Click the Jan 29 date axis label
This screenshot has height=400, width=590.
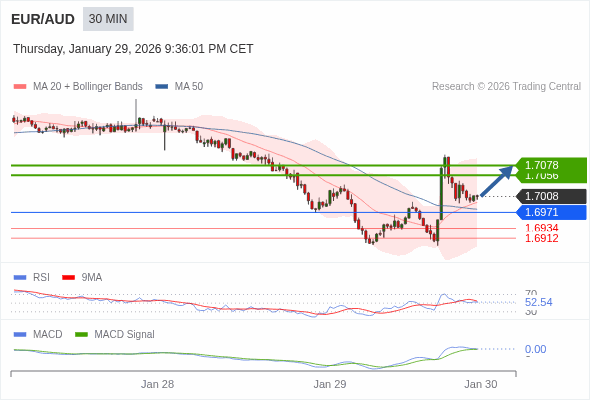330,384
